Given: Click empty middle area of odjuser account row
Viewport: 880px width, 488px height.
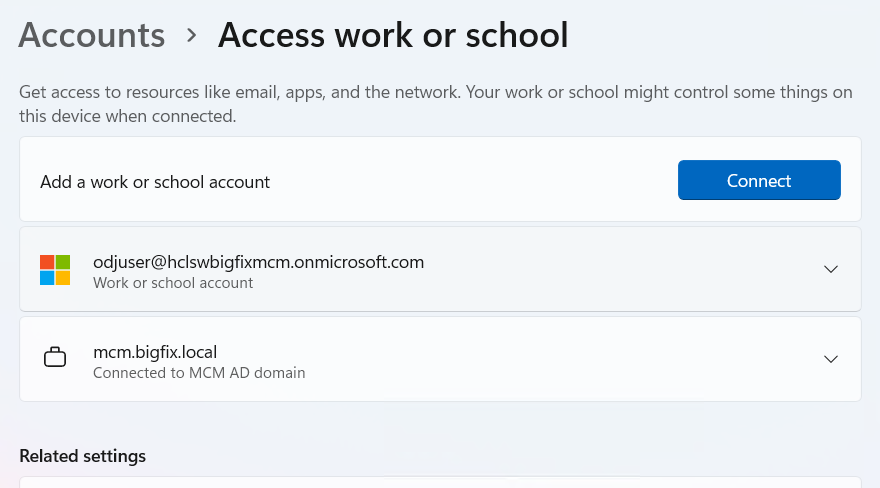Looking at the screenshot, I should (x=600, y=270).
